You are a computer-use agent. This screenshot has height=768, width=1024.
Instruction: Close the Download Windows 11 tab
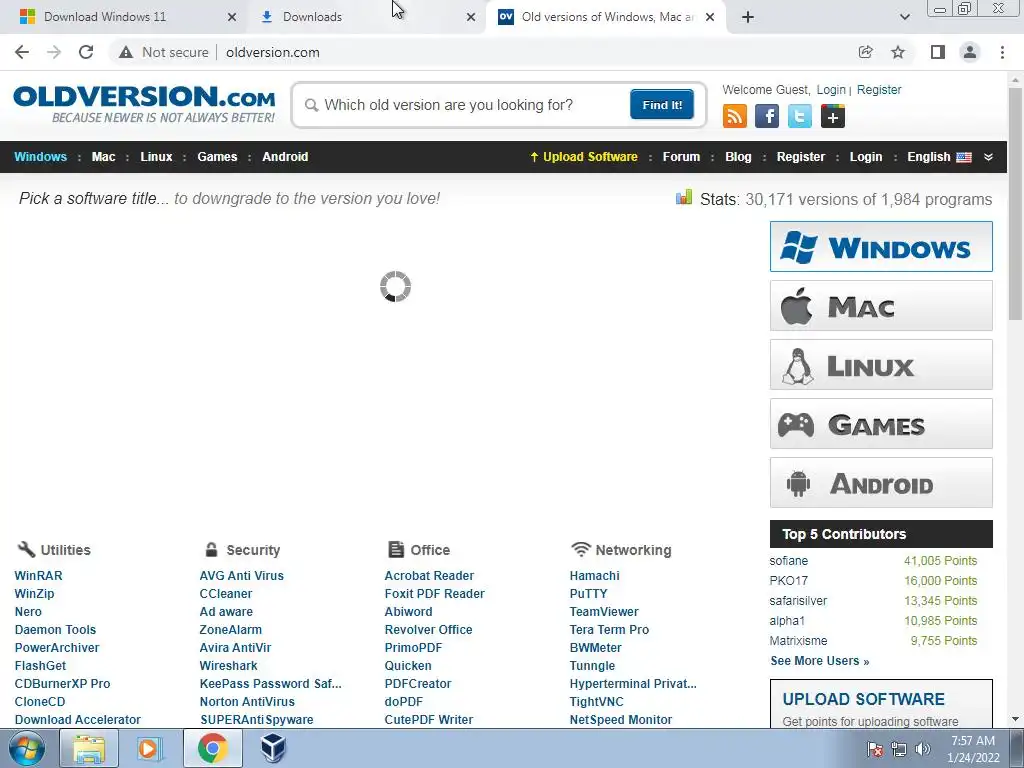[x=232, y=17]
